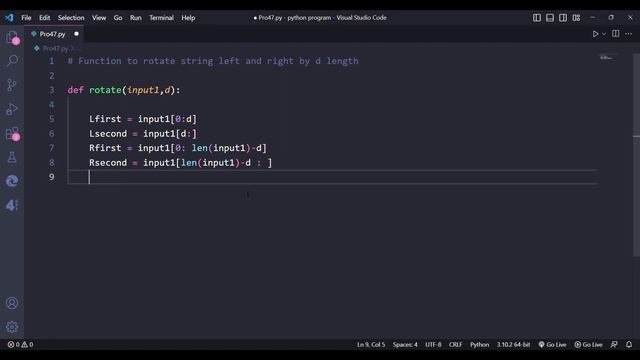This screenshot has height=360, width=640.
Task: Open the Manage gear icon
Action: 12,327
